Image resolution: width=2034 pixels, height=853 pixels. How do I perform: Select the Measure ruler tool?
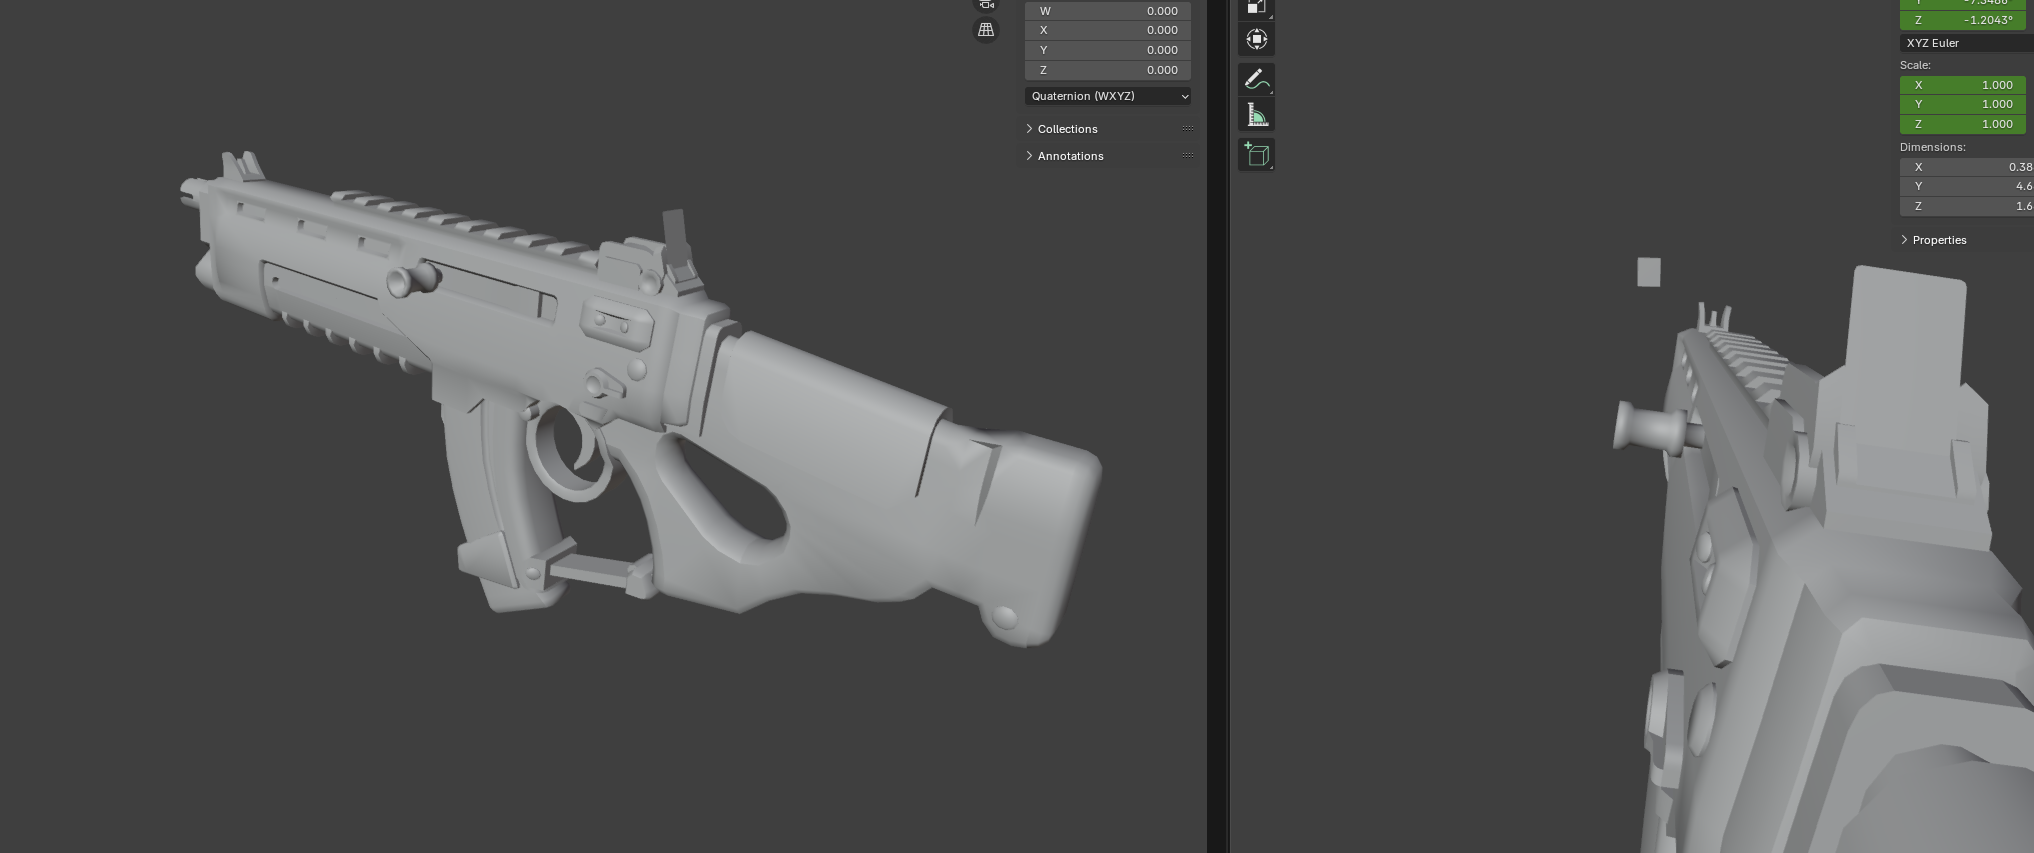point(1256,116)
